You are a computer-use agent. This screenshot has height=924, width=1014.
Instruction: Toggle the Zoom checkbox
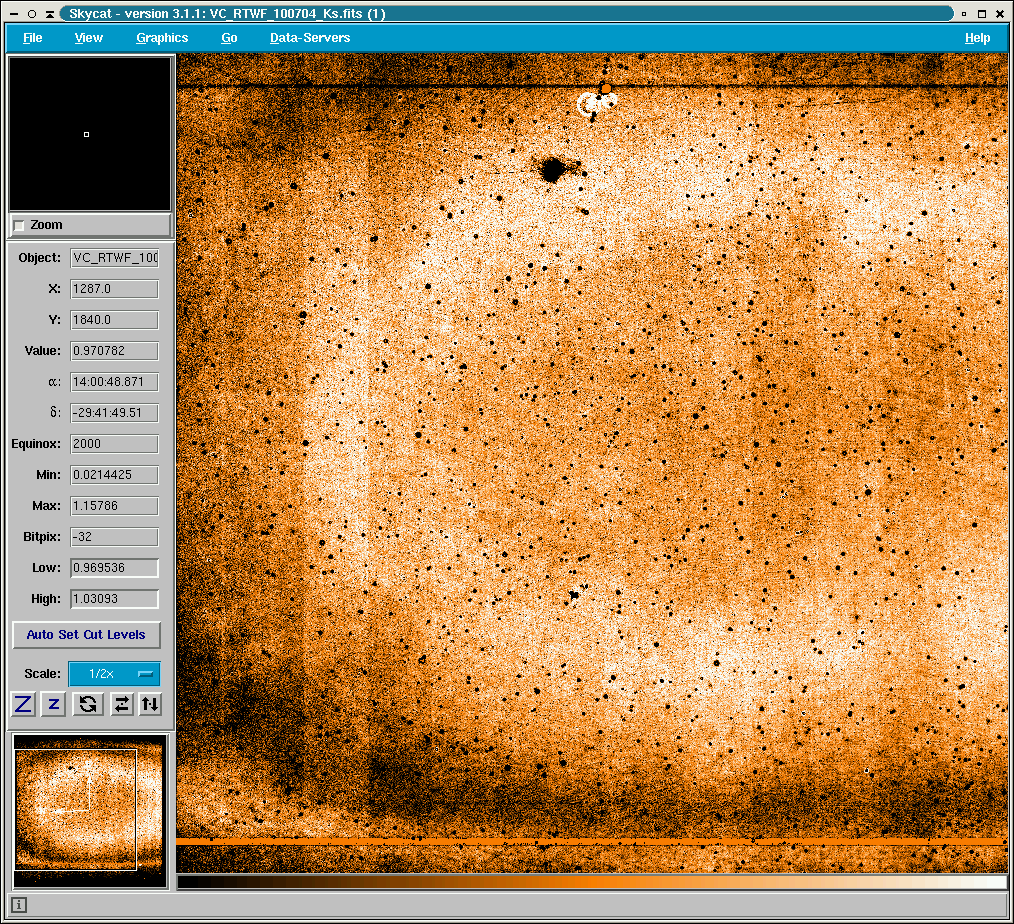click(x=19, y=225)
